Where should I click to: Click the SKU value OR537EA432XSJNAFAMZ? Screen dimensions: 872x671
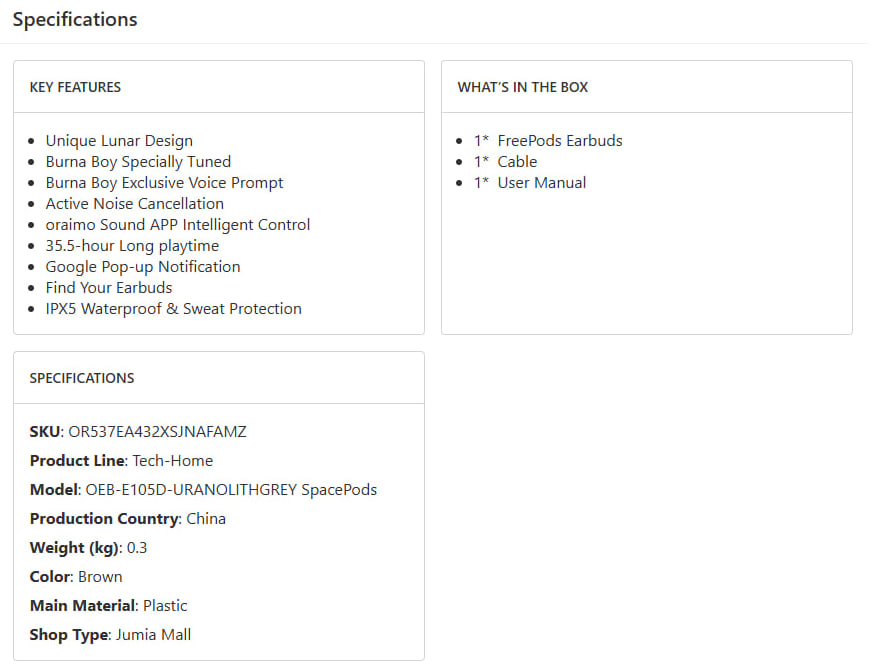click(x=157, y=432)
